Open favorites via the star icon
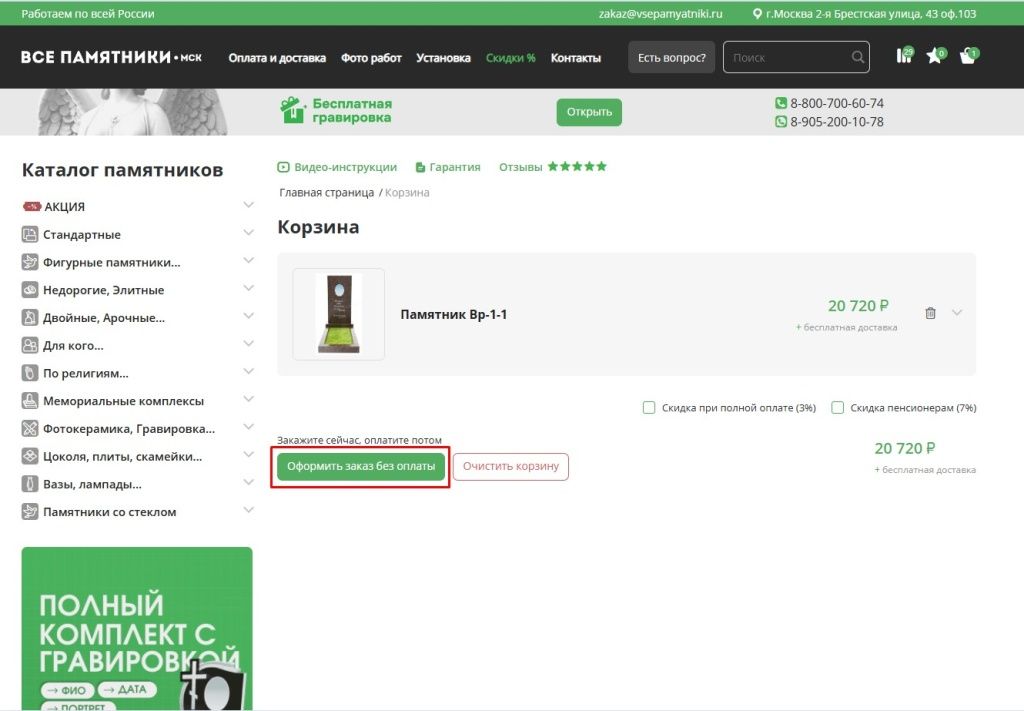1024x711 pixels. (935, 57)
